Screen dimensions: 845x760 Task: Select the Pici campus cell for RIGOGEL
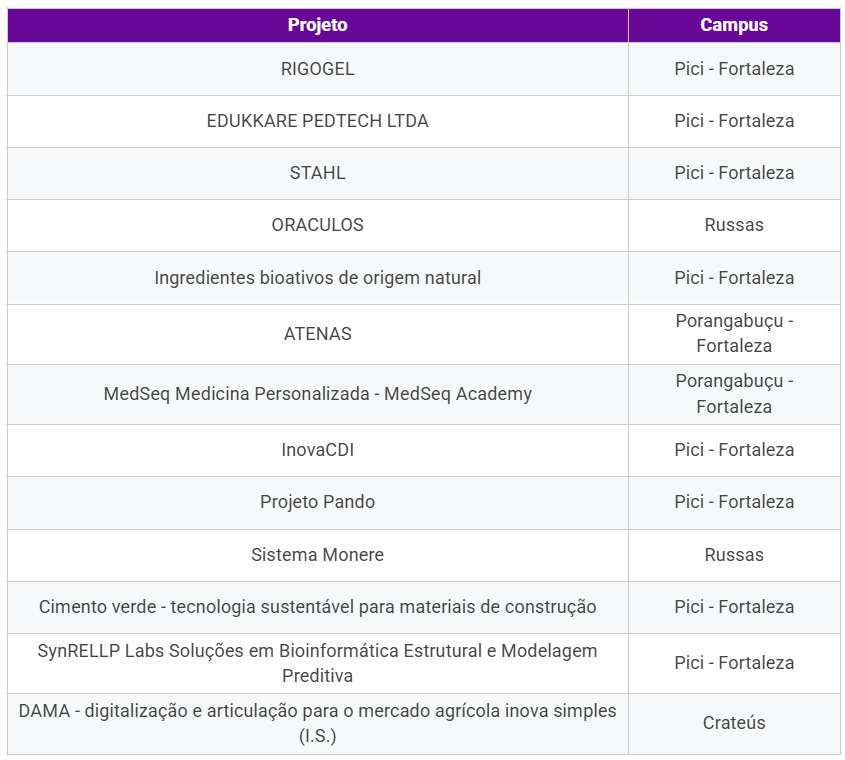click(734, 69)
